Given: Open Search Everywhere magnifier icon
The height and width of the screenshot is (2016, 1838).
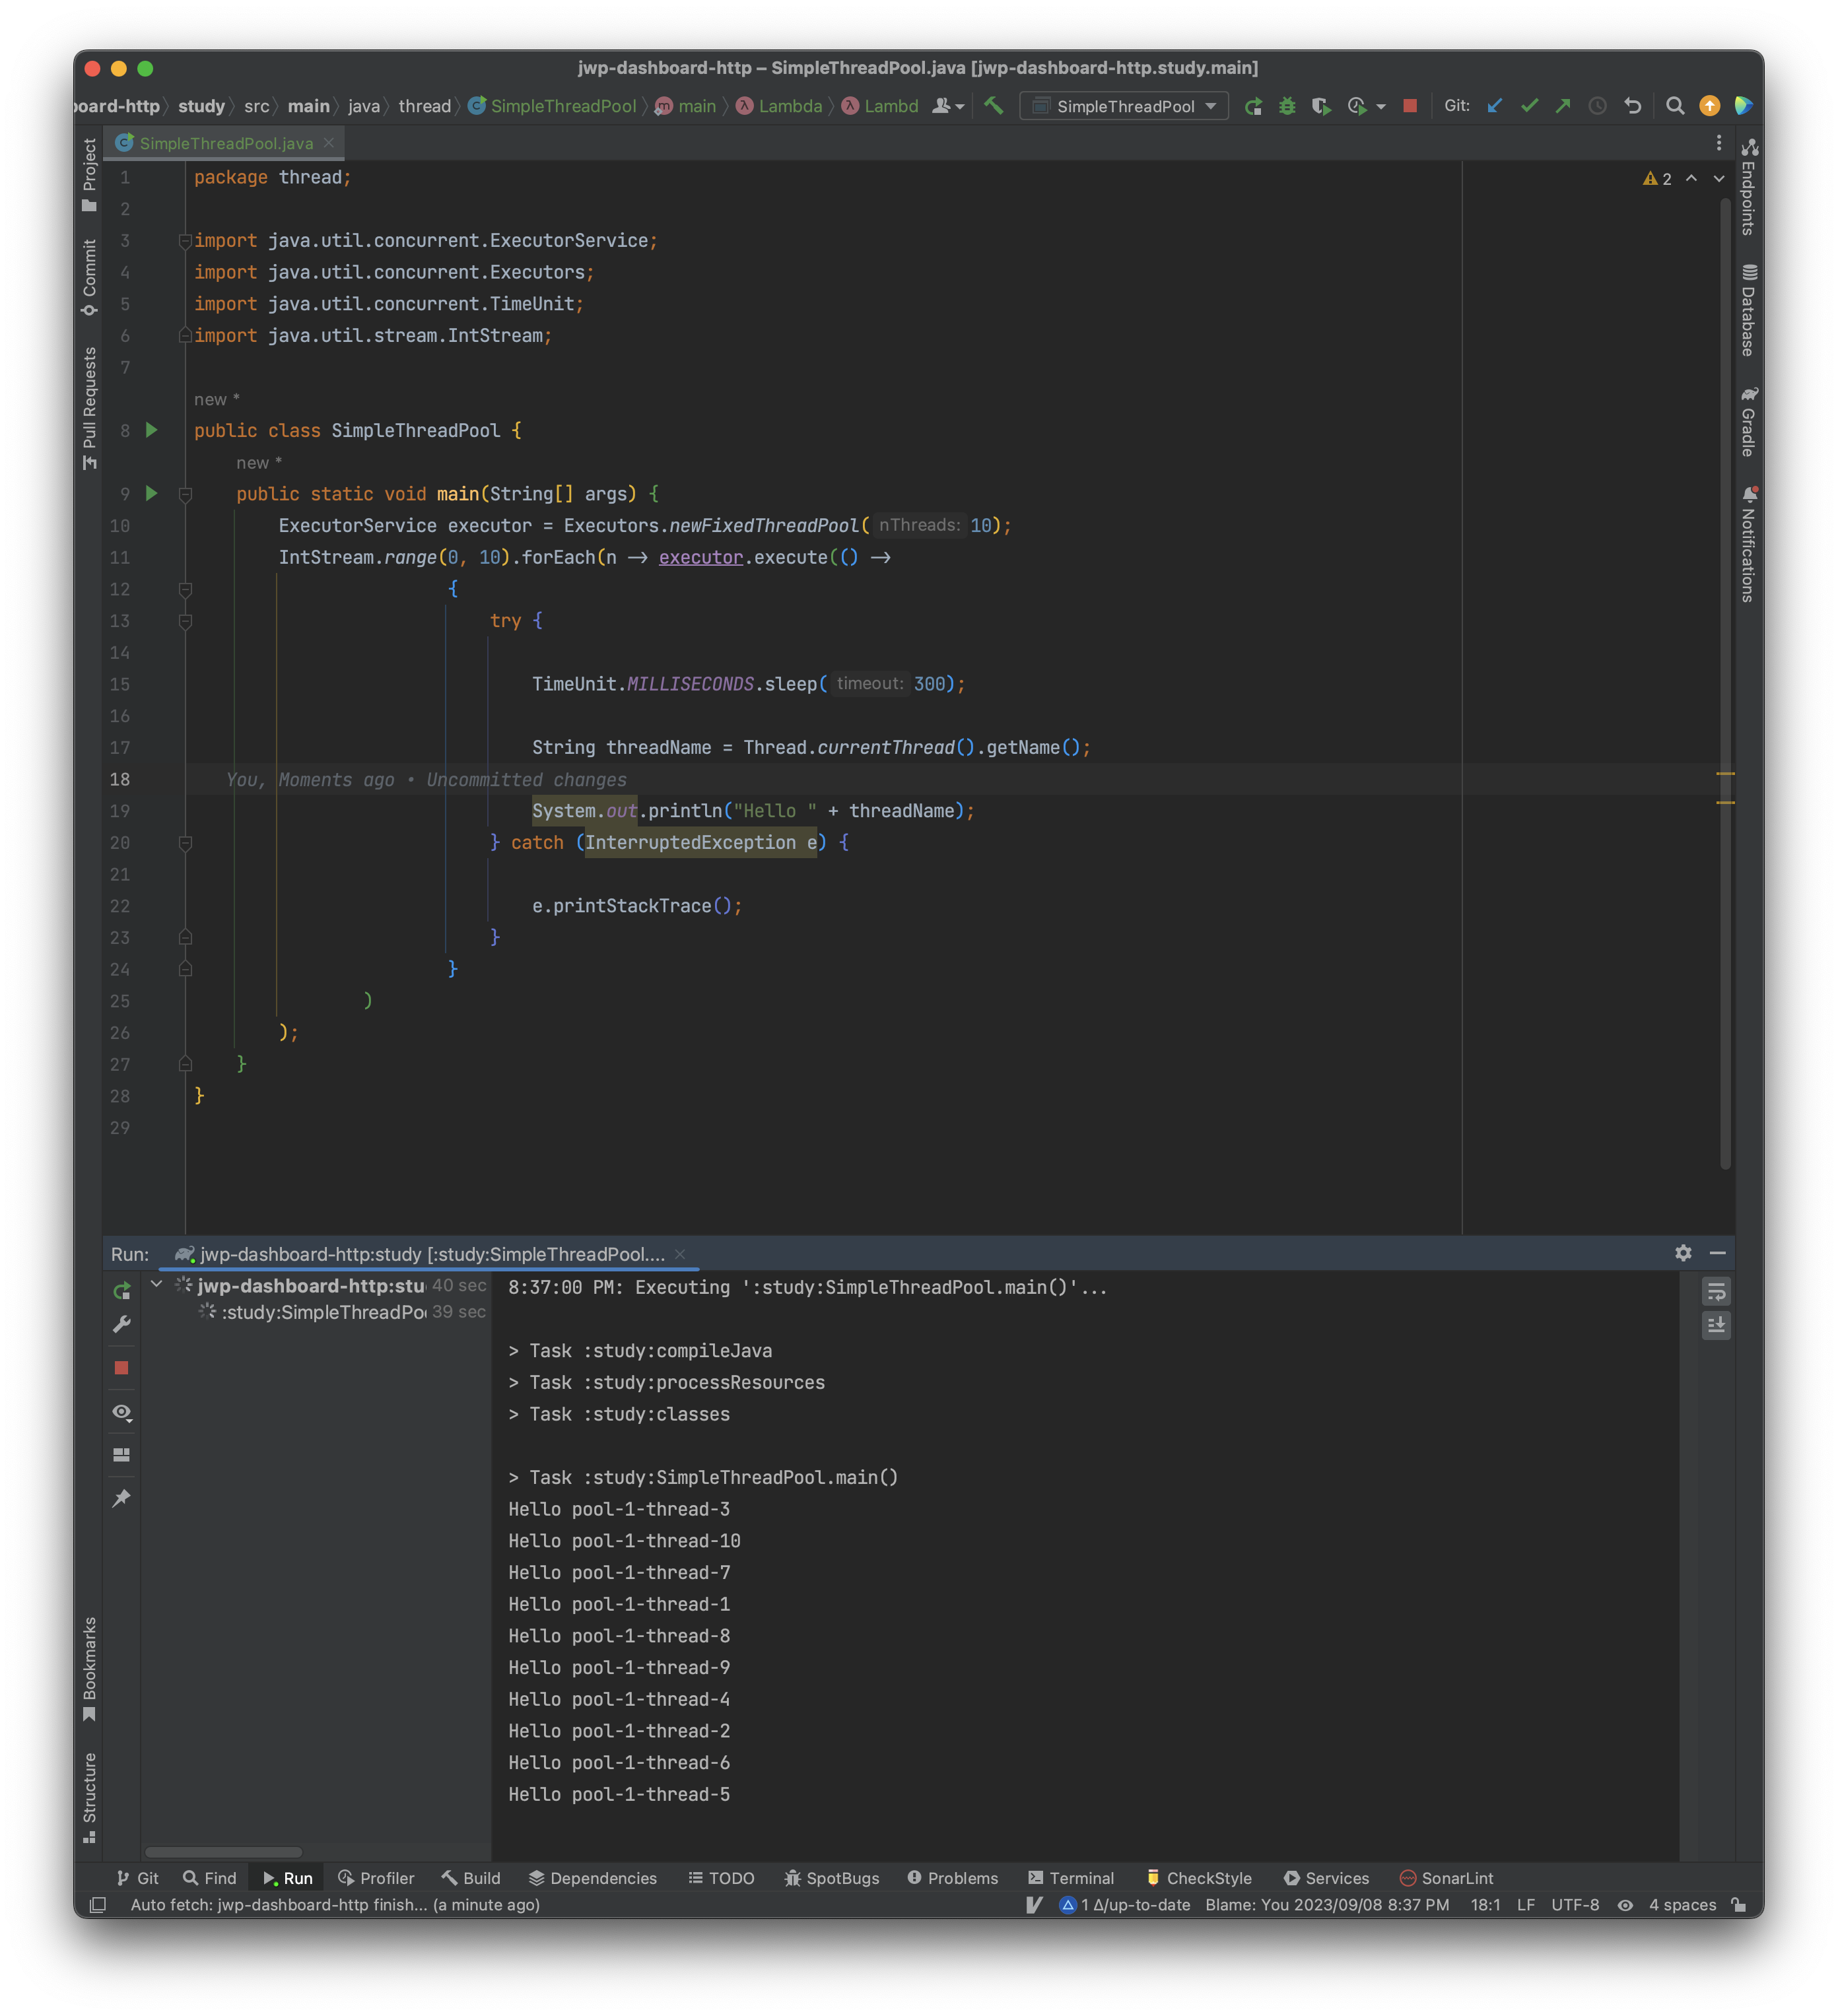Looking at the screenshot, I should [x=1675, y=106].
